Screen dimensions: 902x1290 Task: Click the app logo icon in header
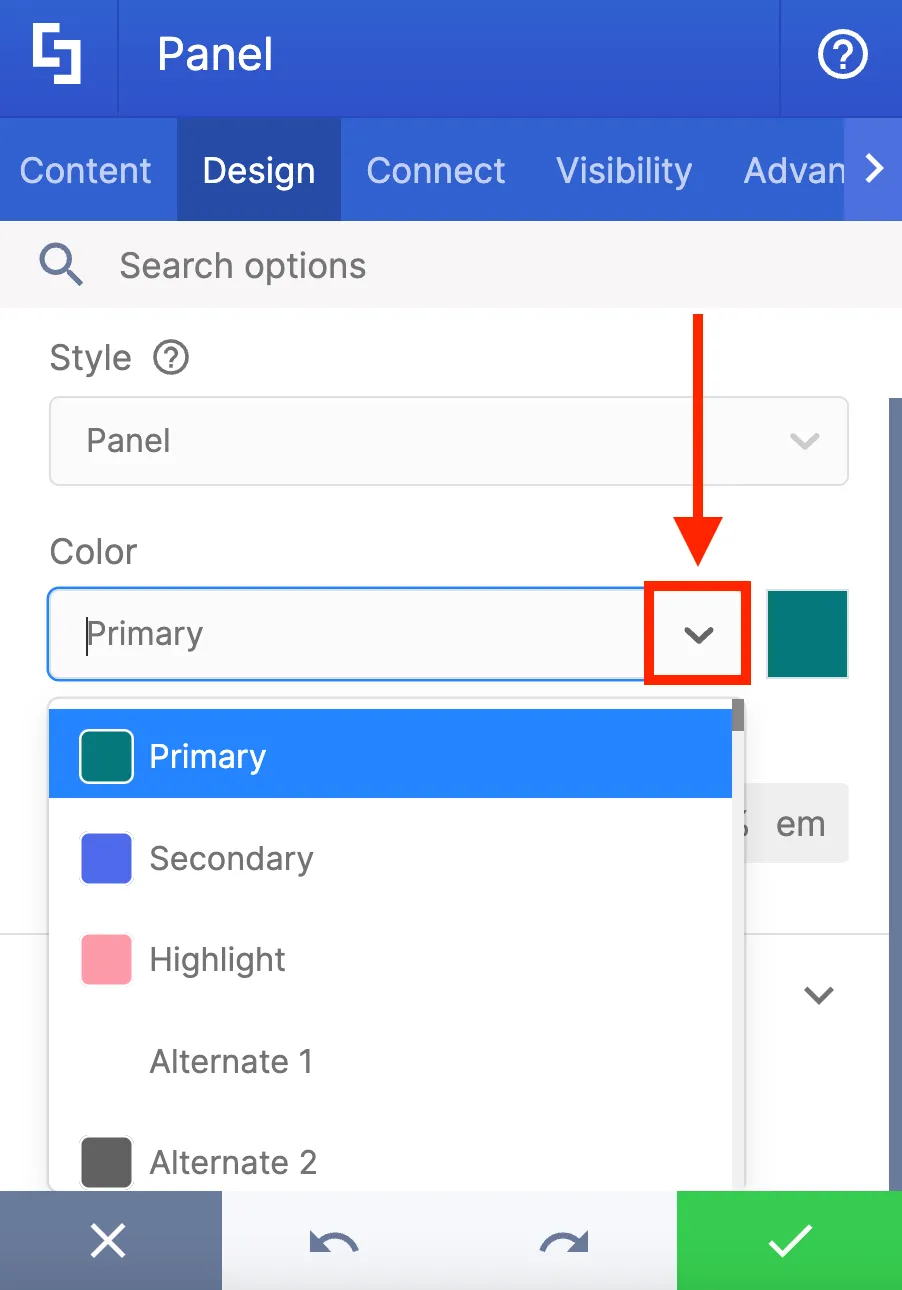tap(57, 55)
